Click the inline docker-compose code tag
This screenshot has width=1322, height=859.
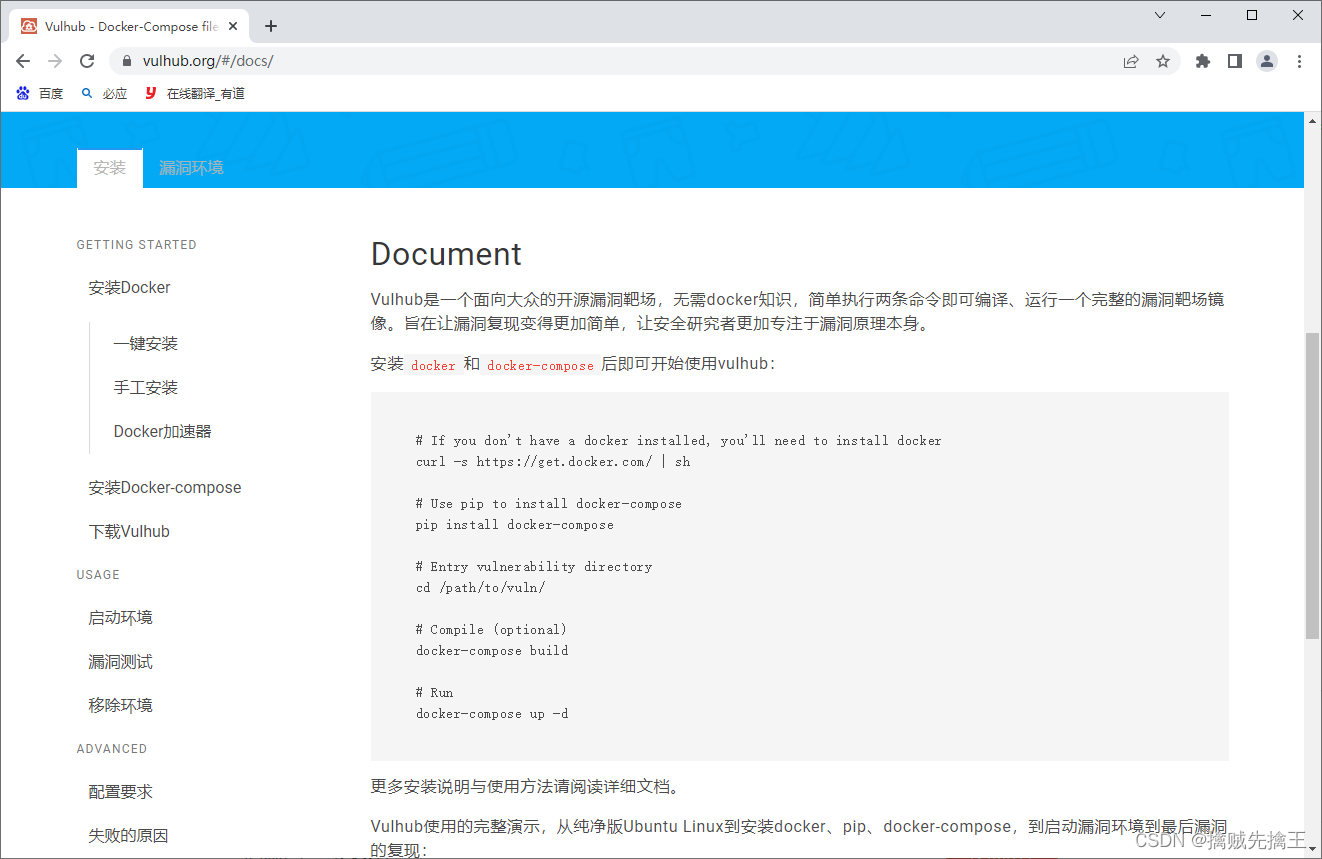click(540, 365)
